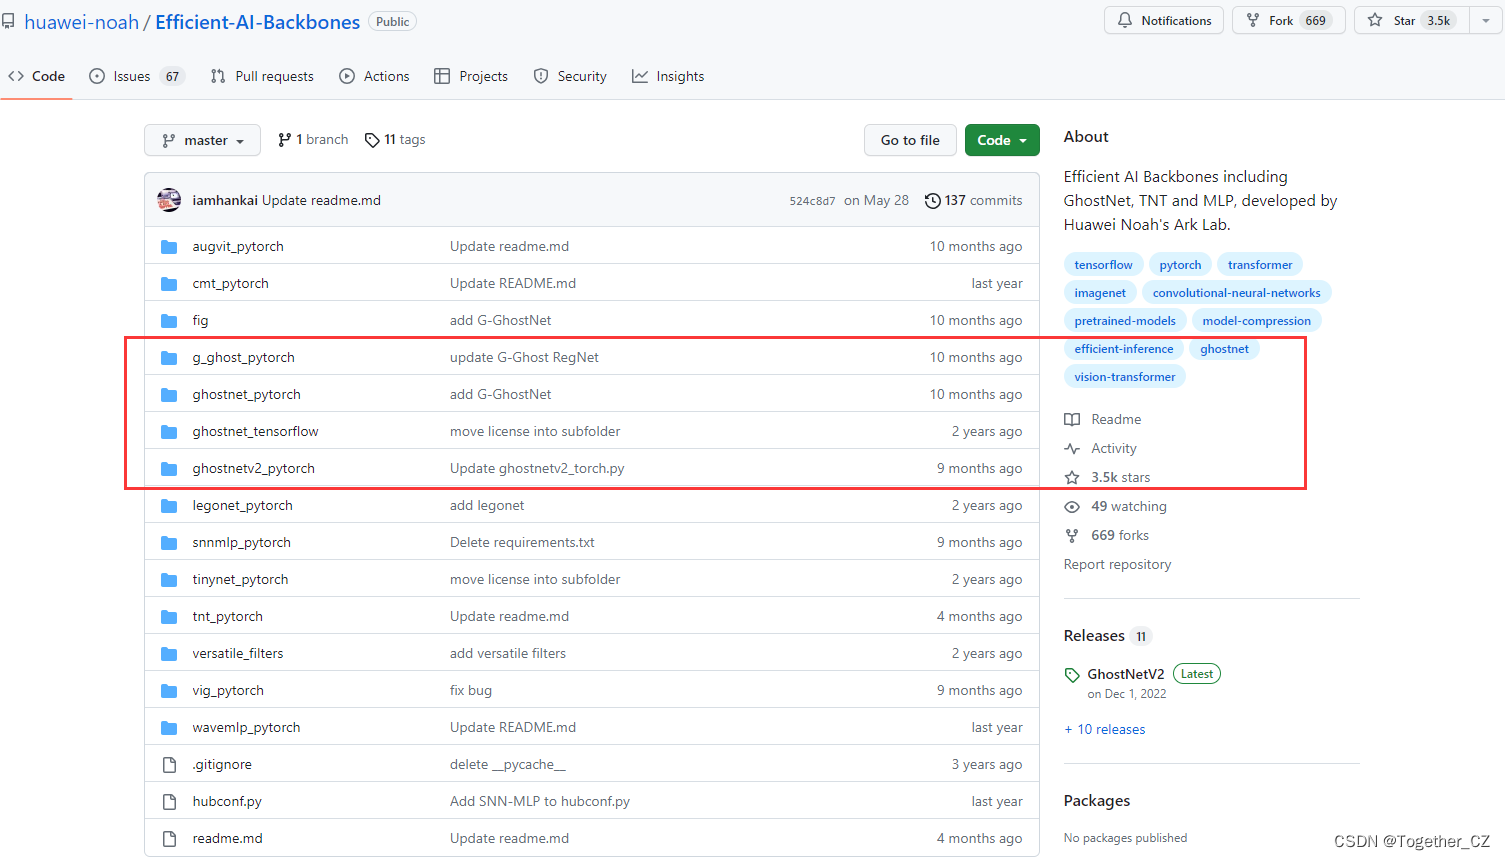
Task: Click the Go to file button
Action: [x=910, y=140]
